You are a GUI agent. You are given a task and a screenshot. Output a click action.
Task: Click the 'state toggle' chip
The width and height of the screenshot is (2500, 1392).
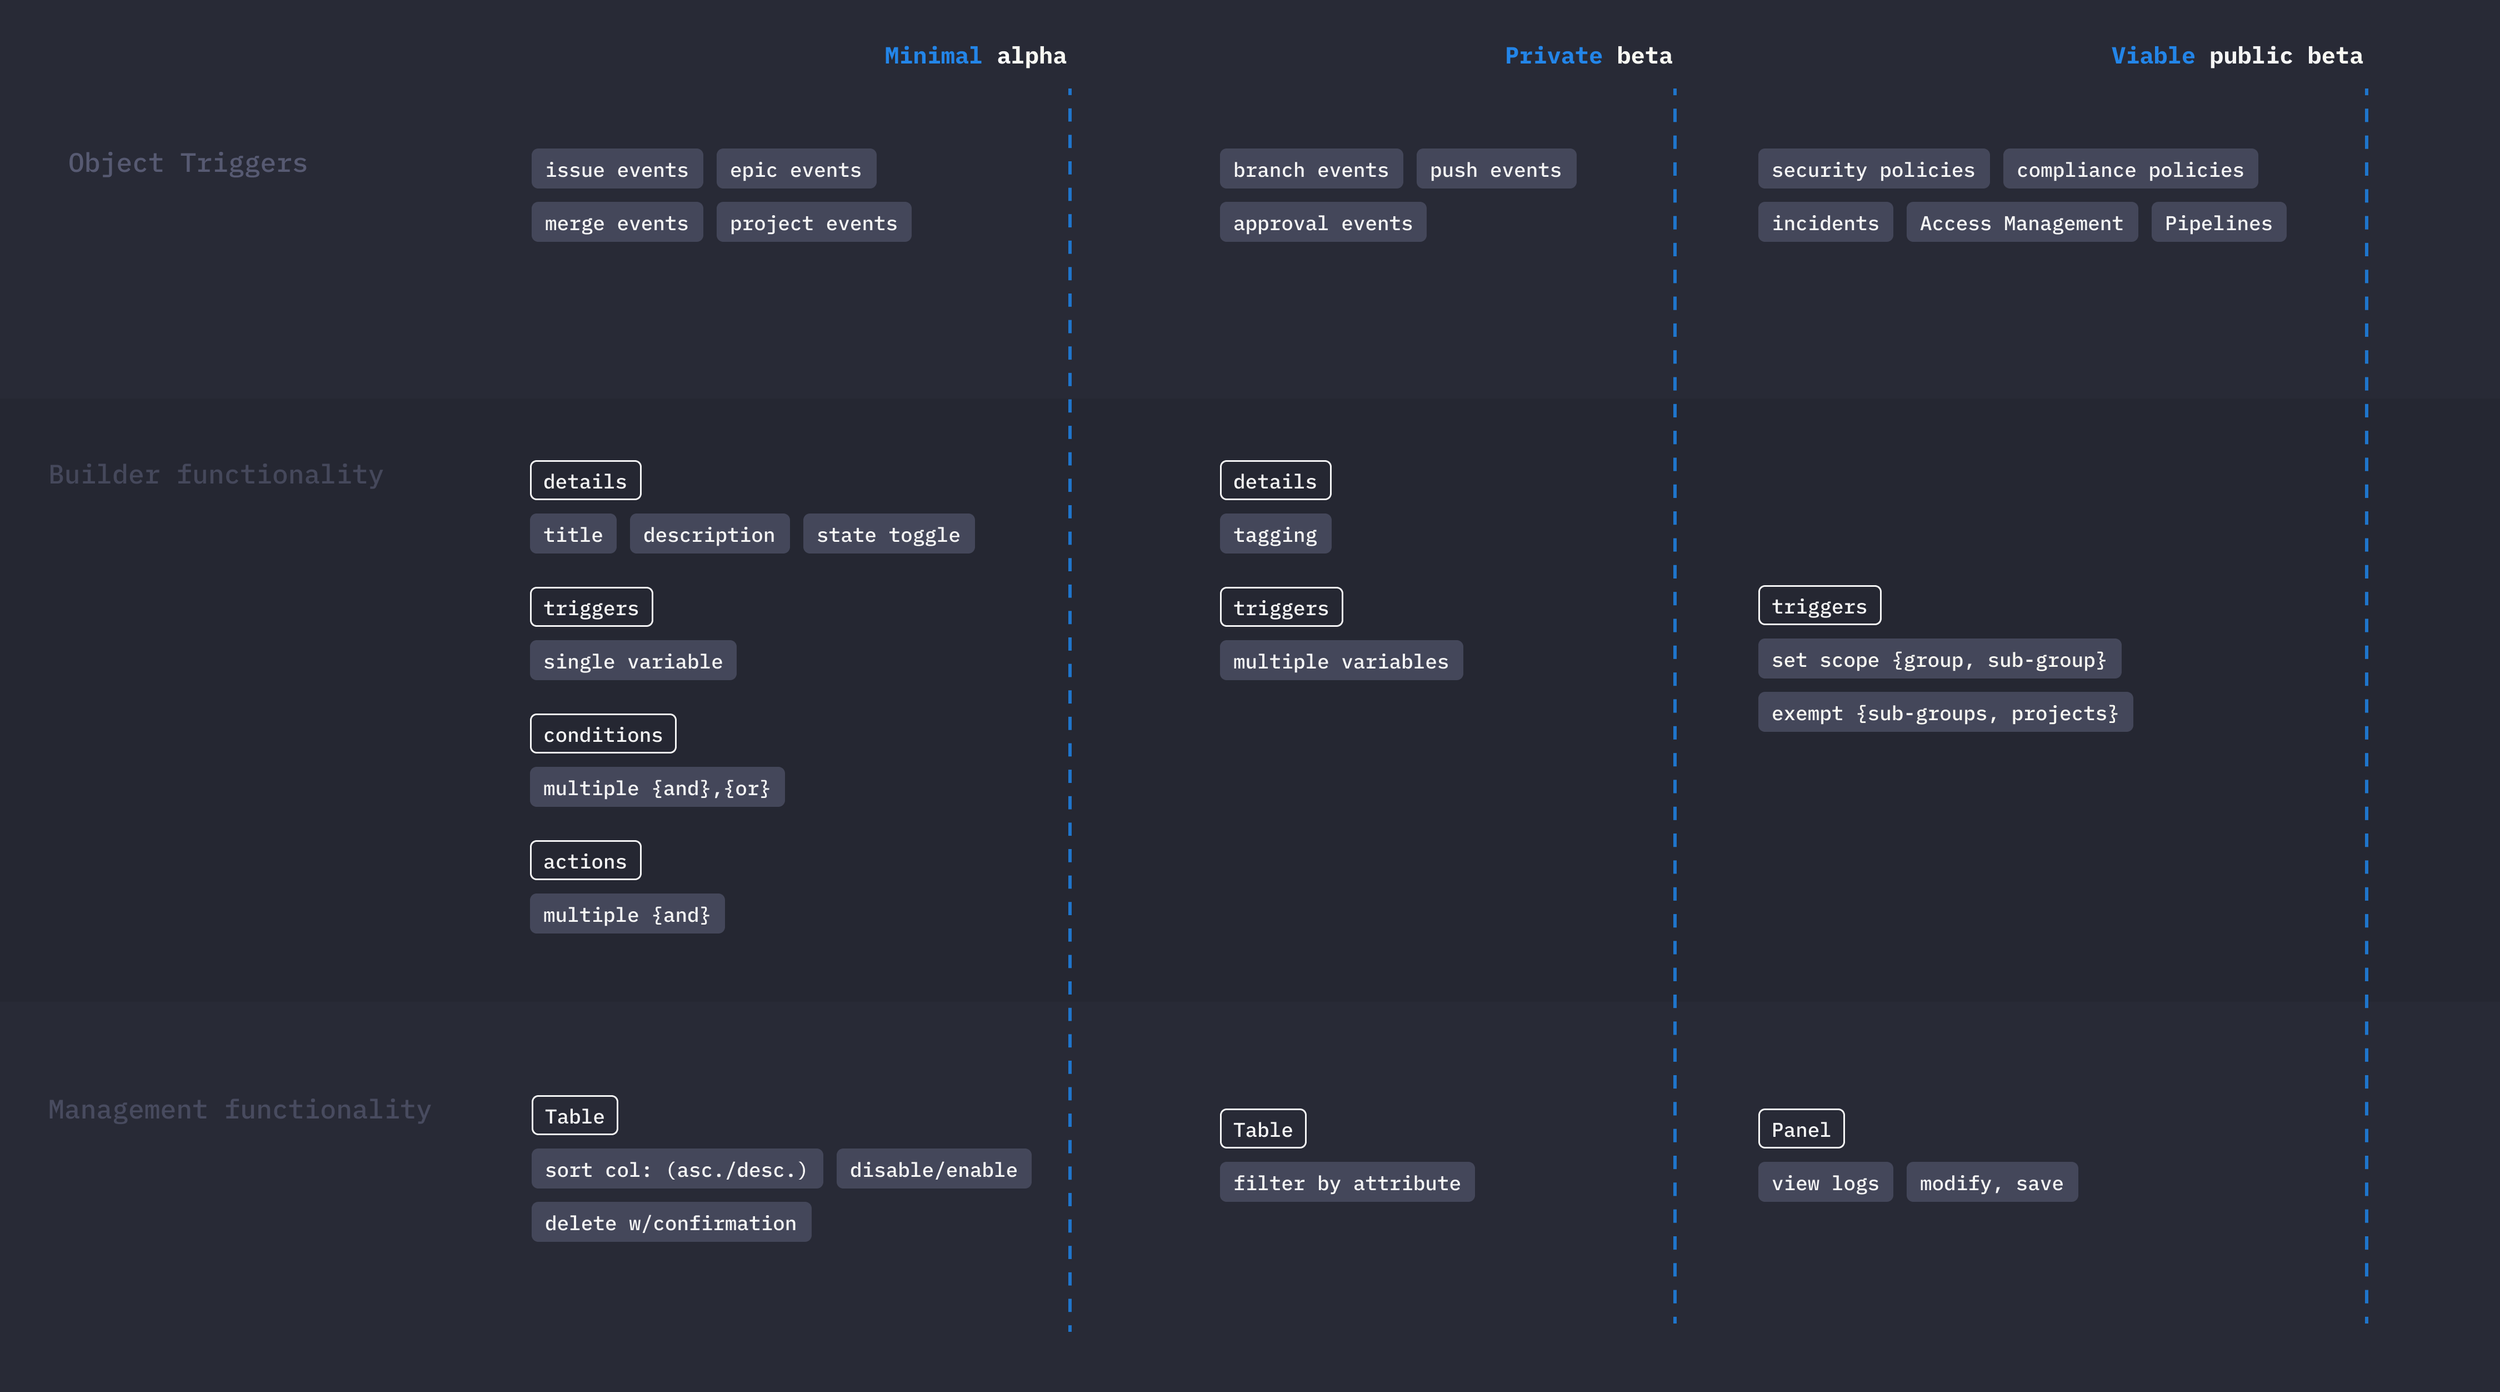click(888, 534)
